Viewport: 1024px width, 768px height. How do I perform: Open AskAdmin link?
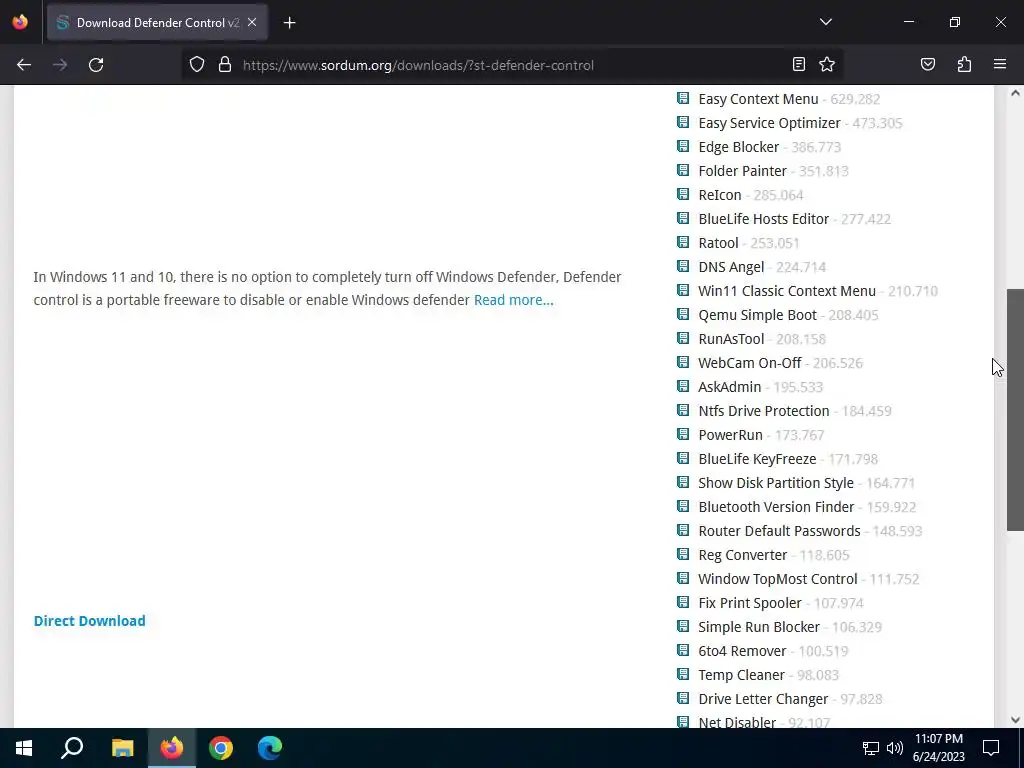[729, 387]
